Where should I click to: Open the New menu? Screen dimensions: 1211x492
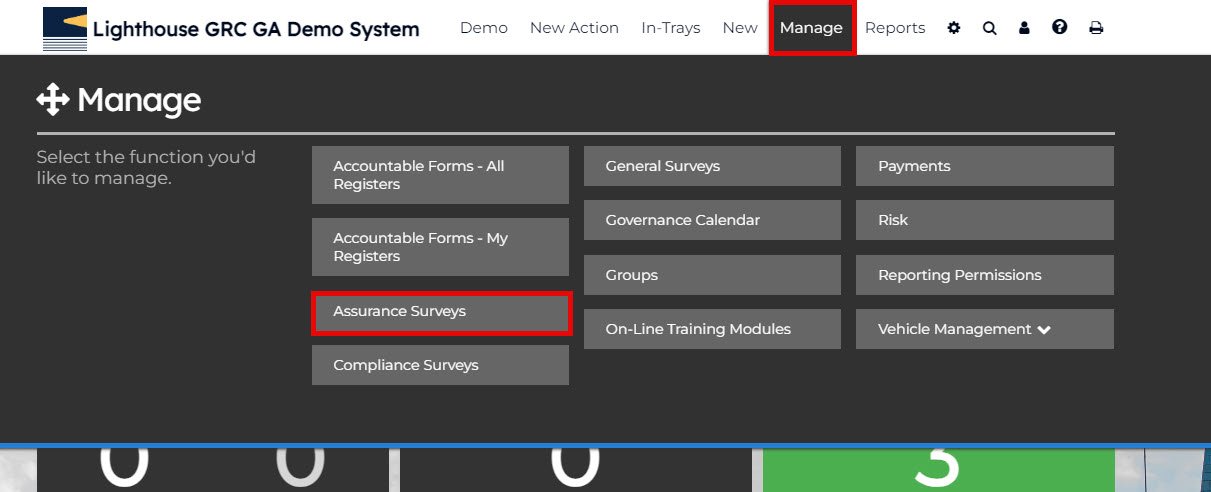tap(740, 28)
